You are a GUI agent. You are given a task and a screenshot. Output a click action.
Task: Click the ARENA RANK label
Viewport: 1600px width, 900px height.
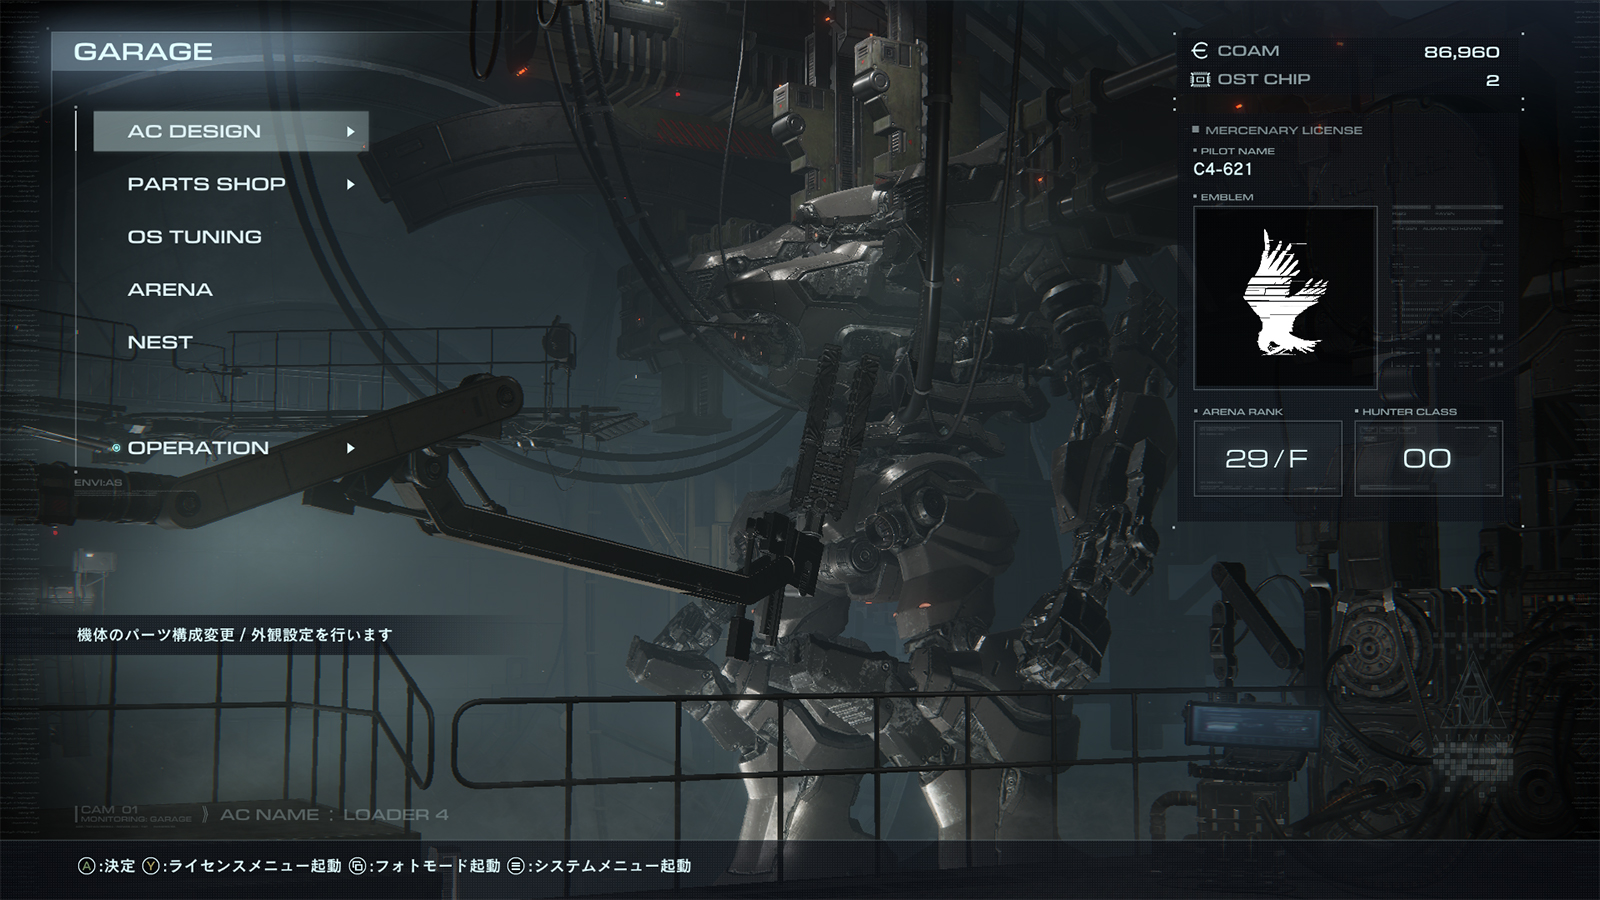[x=1242, y=412]
